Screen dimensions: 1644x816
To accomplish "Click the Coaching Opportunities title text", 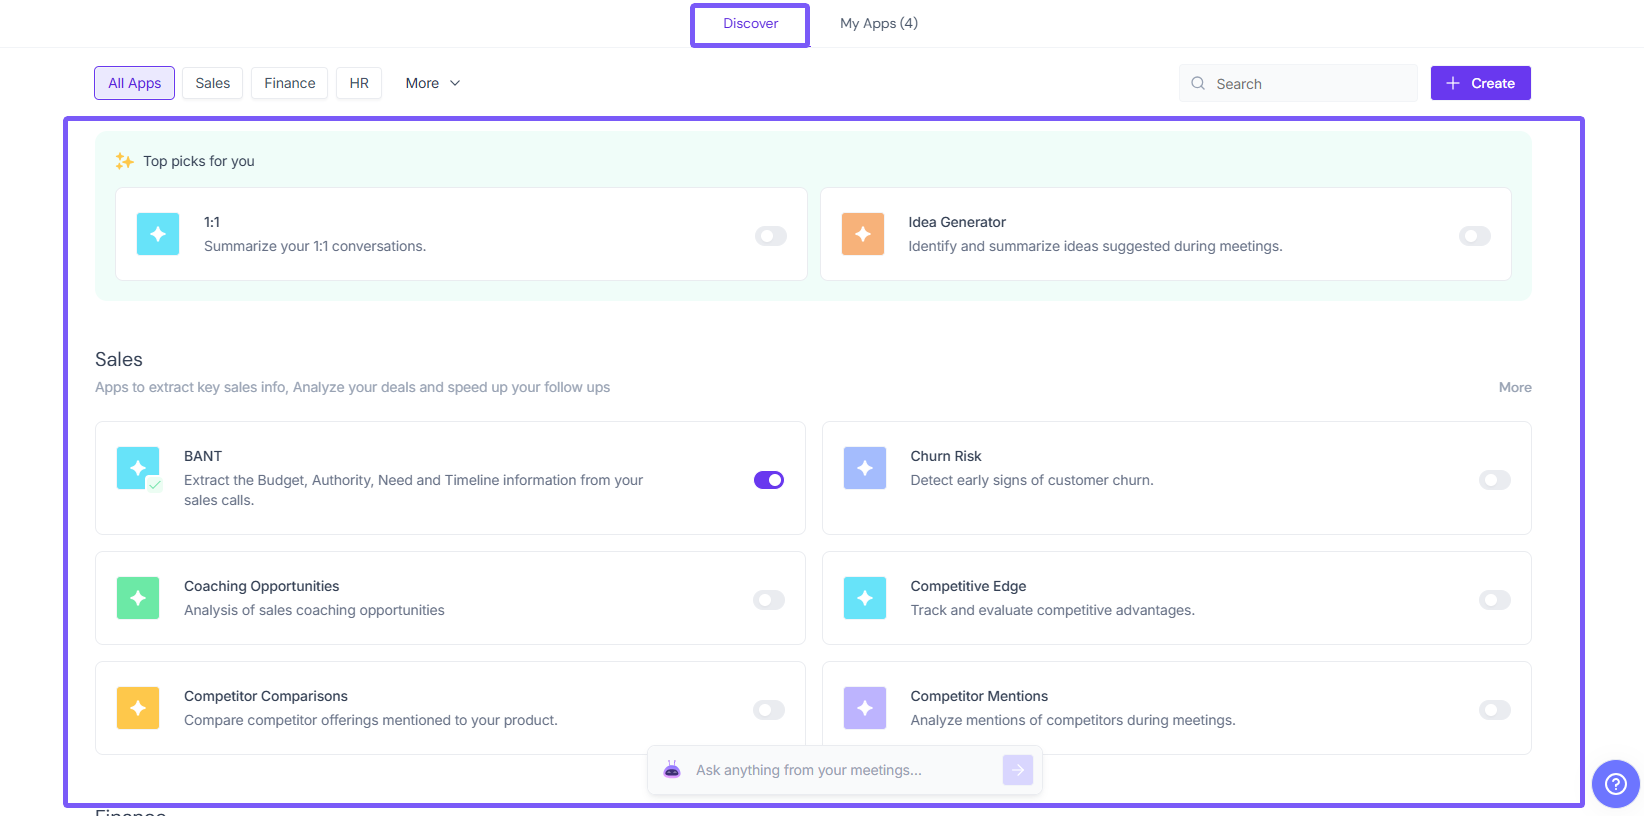I will click(x=261, y=586).
